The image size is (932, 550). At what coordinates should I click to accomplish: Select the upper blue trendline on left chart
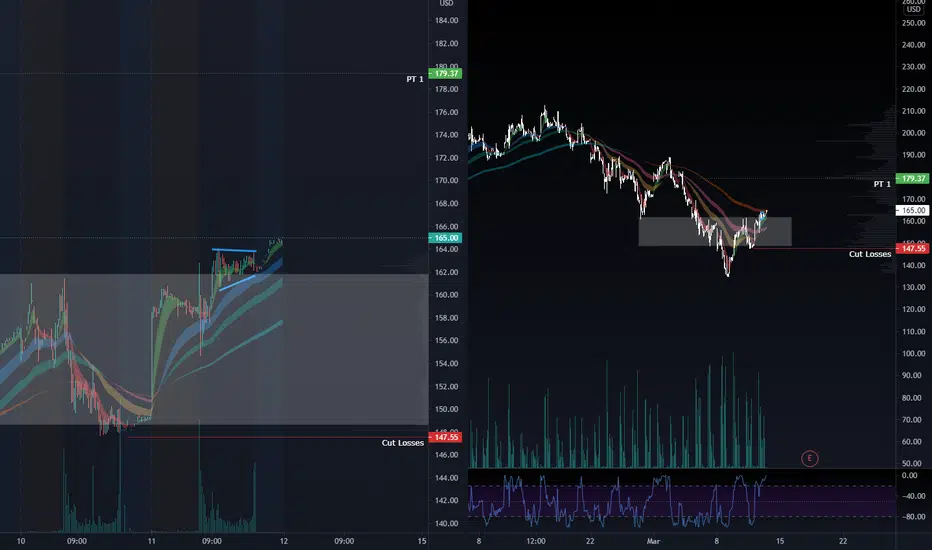[x=234, y=250]
